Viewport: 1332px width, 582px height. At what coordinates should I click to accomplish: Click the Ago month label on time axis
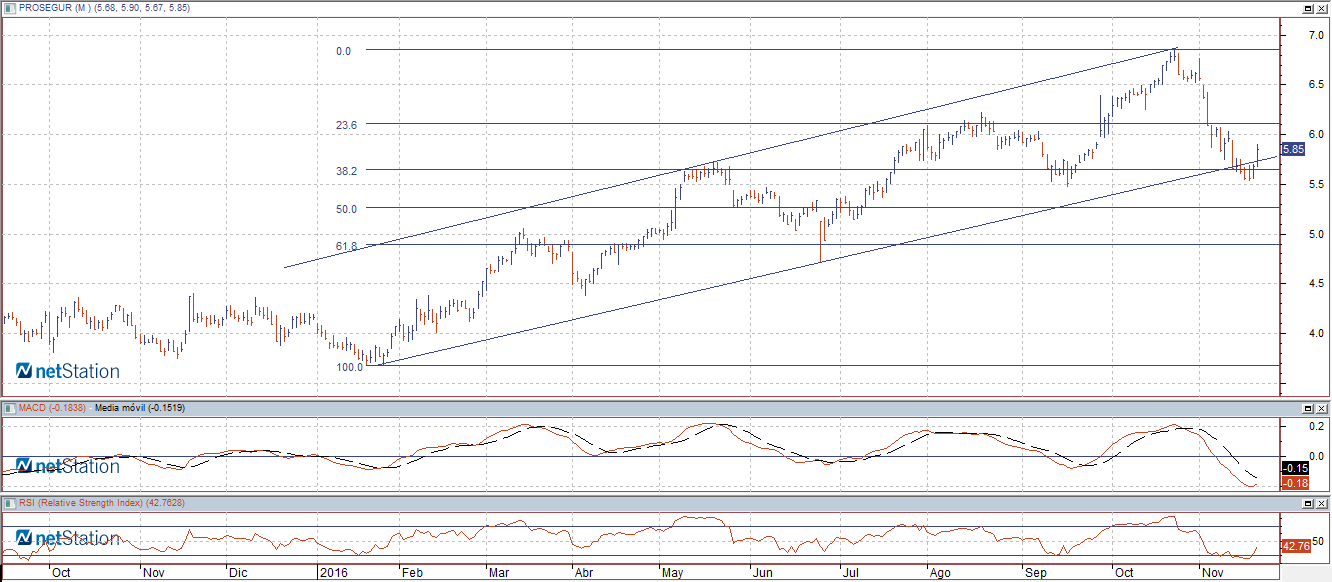coord(940,574)
